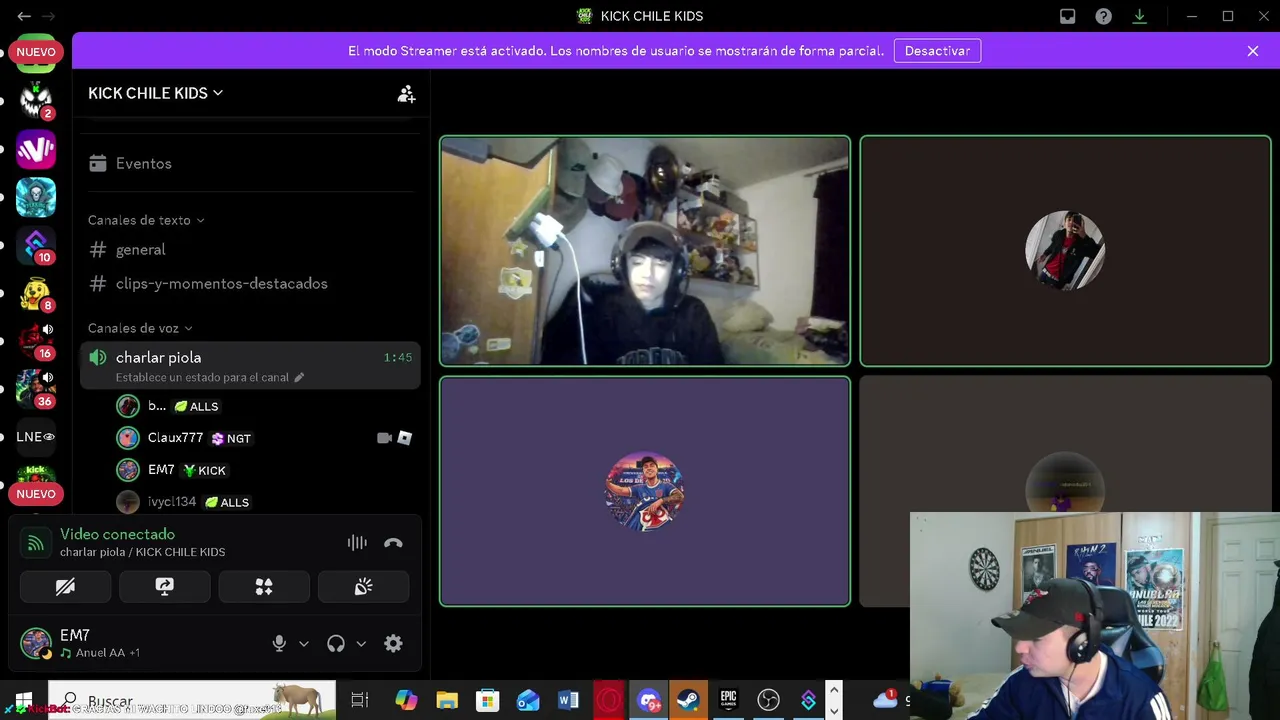Open user settings gear
1280x720 pixels.
393,644
